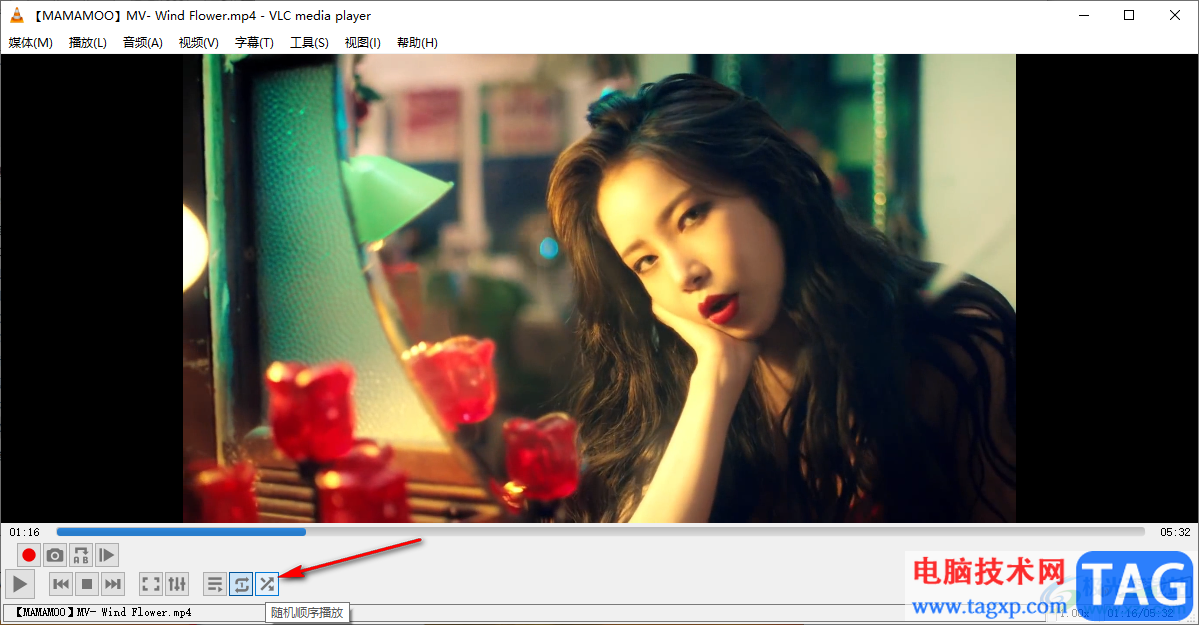
Task: Toggle loop repeat mode
Action: [x=241, y=584]
